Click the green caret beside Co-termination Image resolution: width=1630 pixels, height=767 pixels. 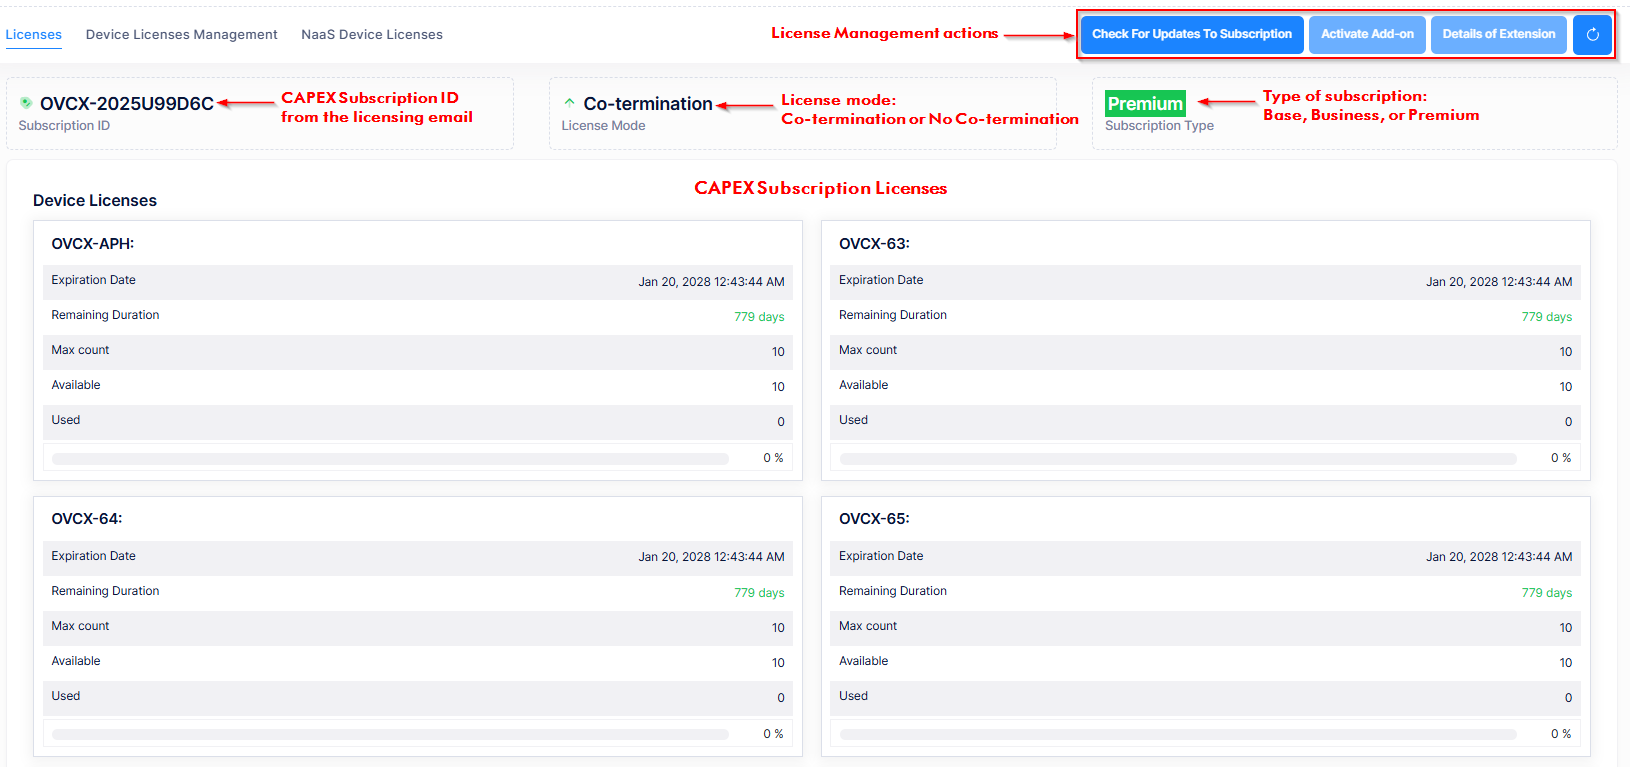coord(569,102)
